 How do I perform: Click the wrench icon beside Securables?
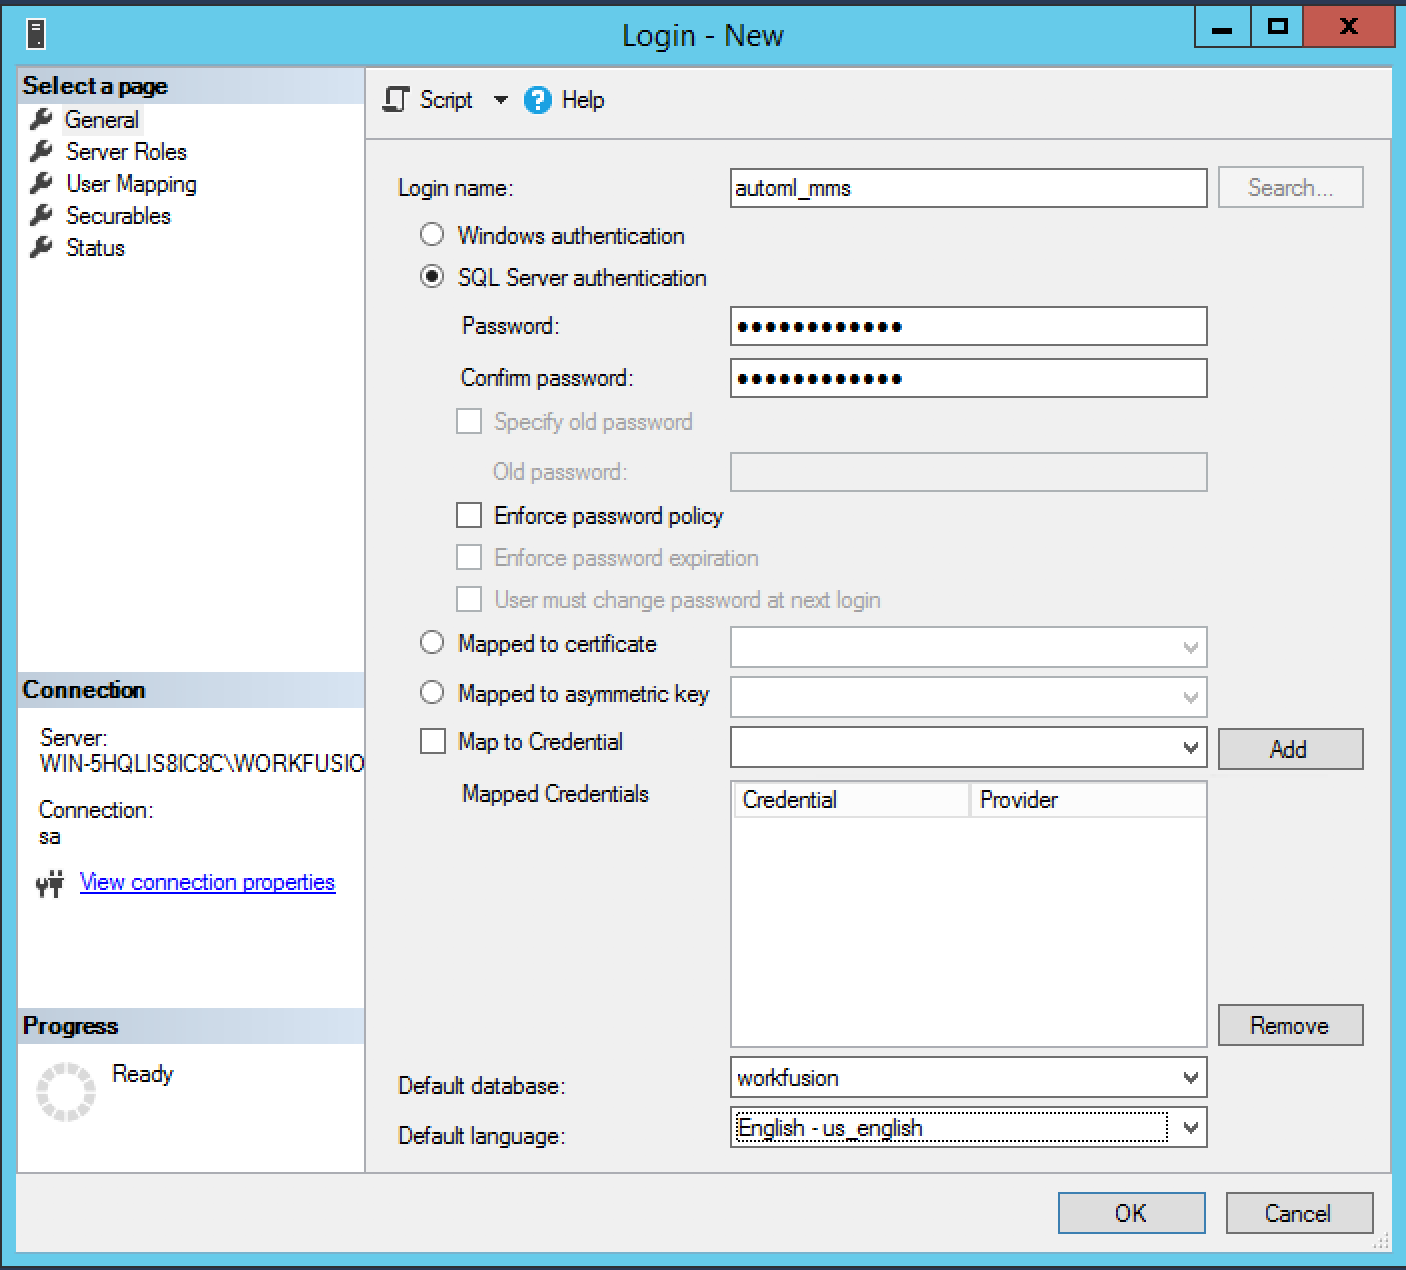(41, 216)
